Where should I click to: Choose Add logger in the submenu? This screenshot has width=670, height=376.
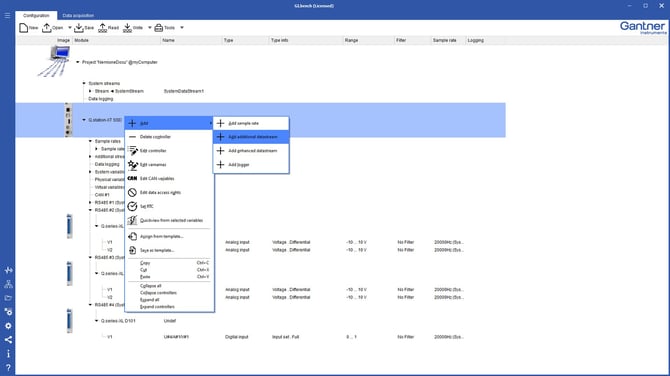pos(251,164)
